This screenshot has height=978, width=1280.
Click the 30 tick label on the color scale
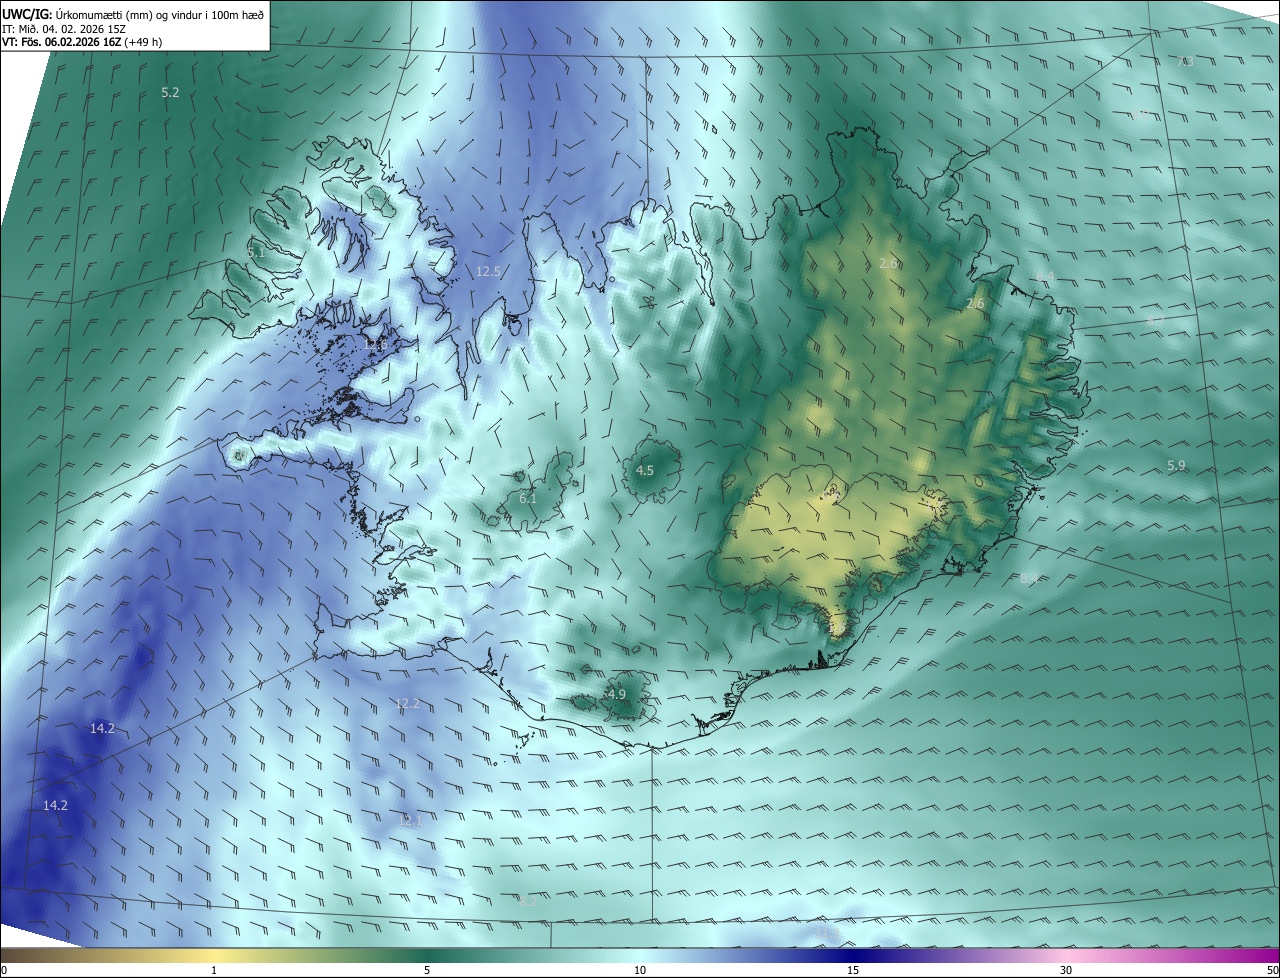pyautogui.click(x=1066, y=970)
